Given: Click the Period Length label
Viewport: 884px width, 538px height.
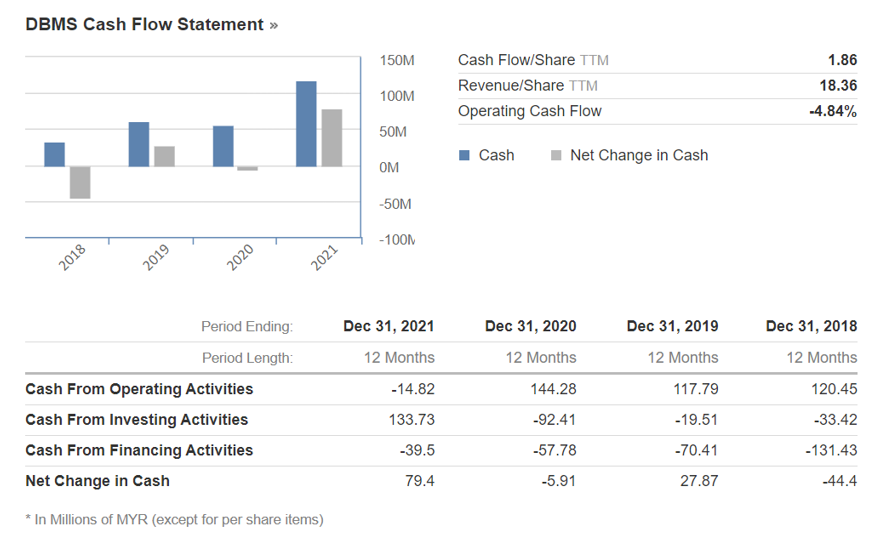Looking at the screenshot, I should [x=247, y=358].
